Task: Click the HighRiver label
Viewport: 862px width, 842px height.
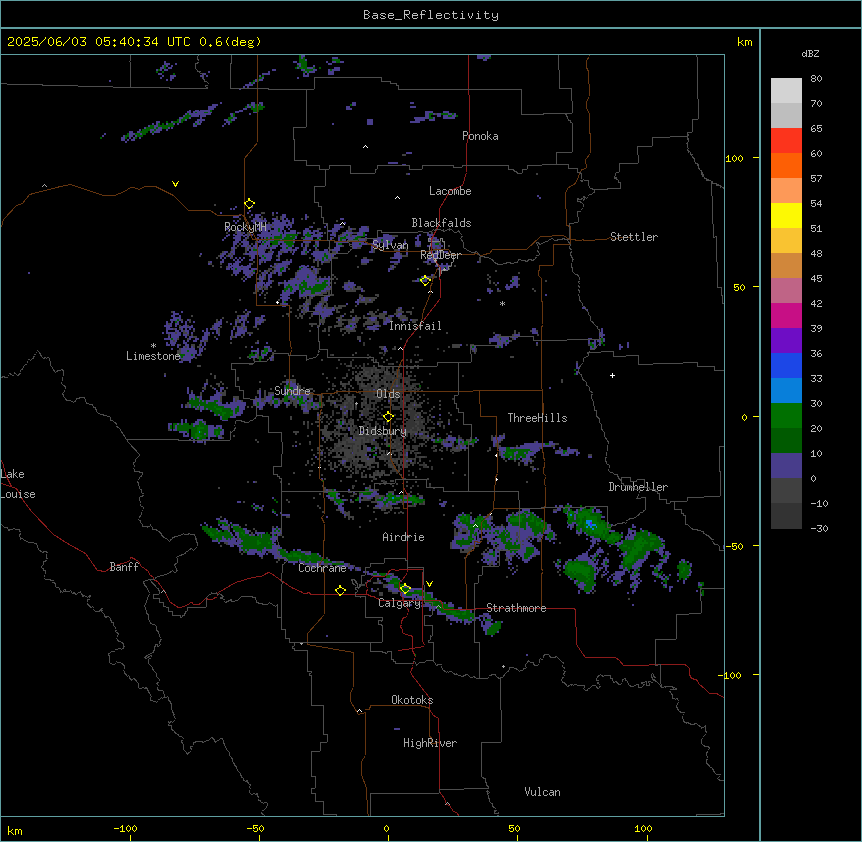Action: coord(430,743)
